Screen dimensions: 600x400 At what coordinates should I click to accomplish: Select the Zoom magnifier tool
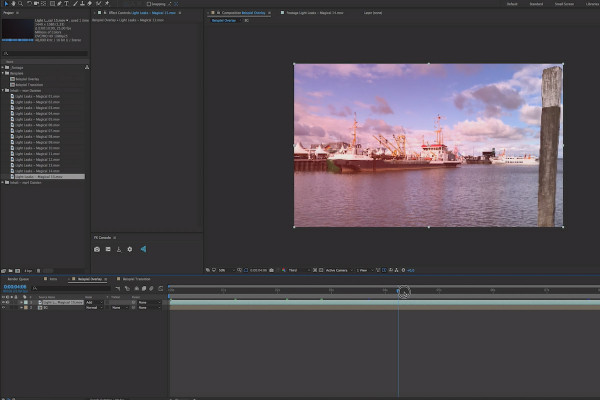[21, 3]
